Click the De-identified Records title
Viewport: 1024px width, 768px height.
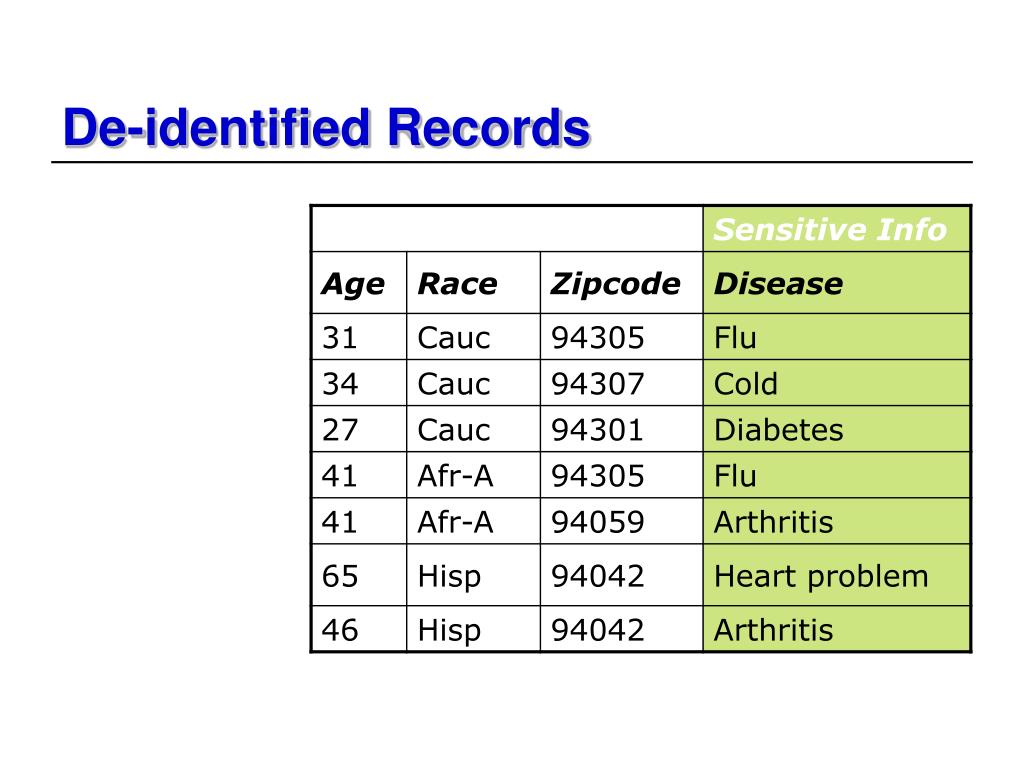click(x=327, y=127)
